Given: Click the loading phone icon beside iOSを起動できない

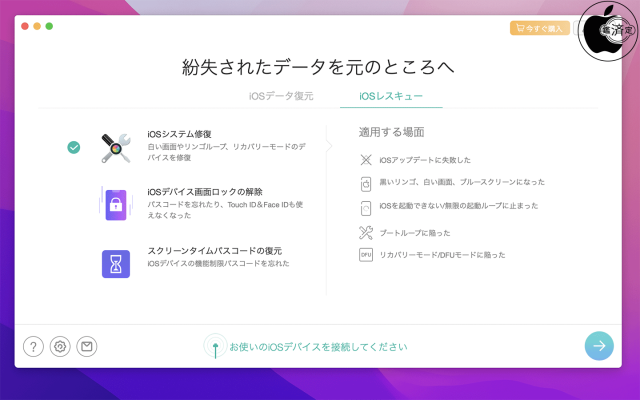Looking at the screenshot, I should 366,208.
